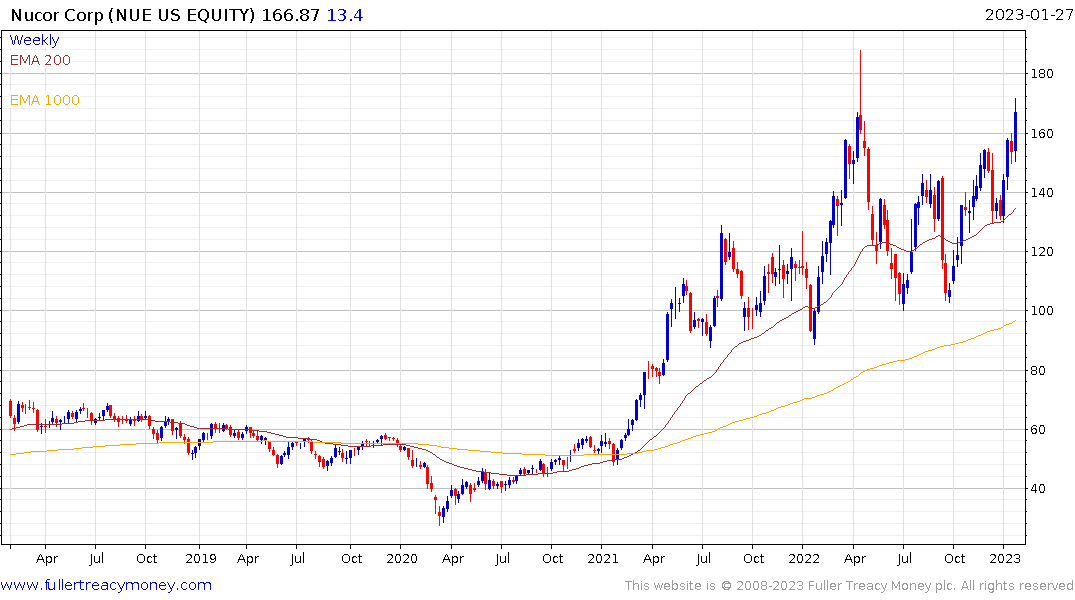Select the Nucor Corp chart title
The width and height of the screenshot is (1075, 600).
[134, 14]
